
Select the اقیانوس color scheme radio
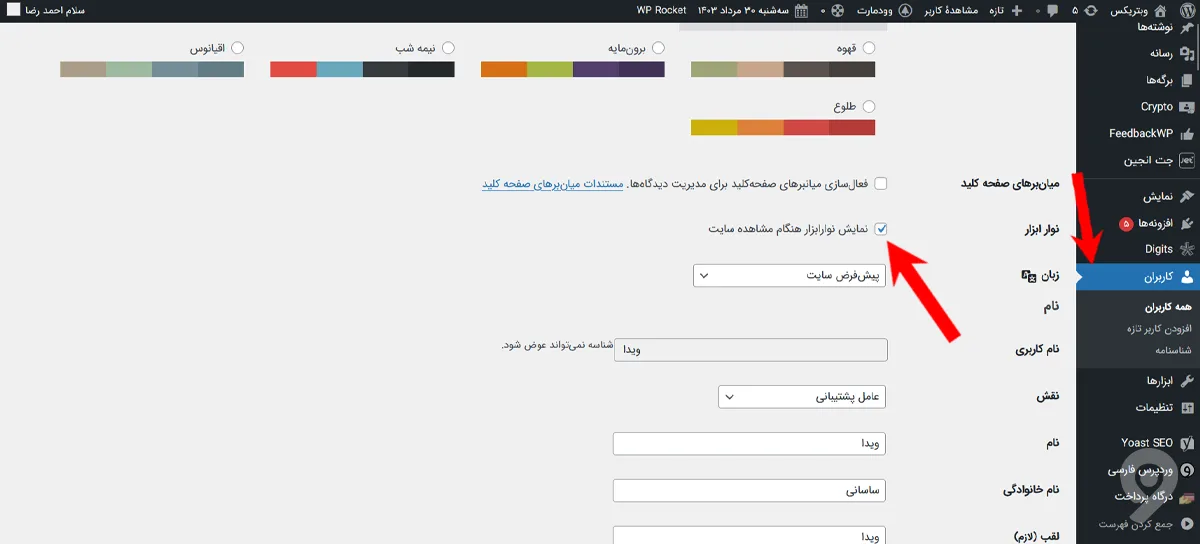tap(237, 48)
